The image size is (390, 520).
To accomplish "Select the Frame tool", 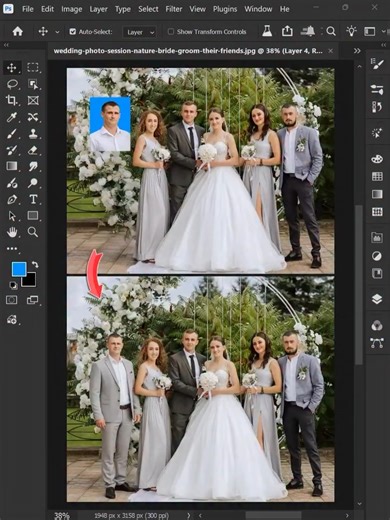I will coord(33,100).
